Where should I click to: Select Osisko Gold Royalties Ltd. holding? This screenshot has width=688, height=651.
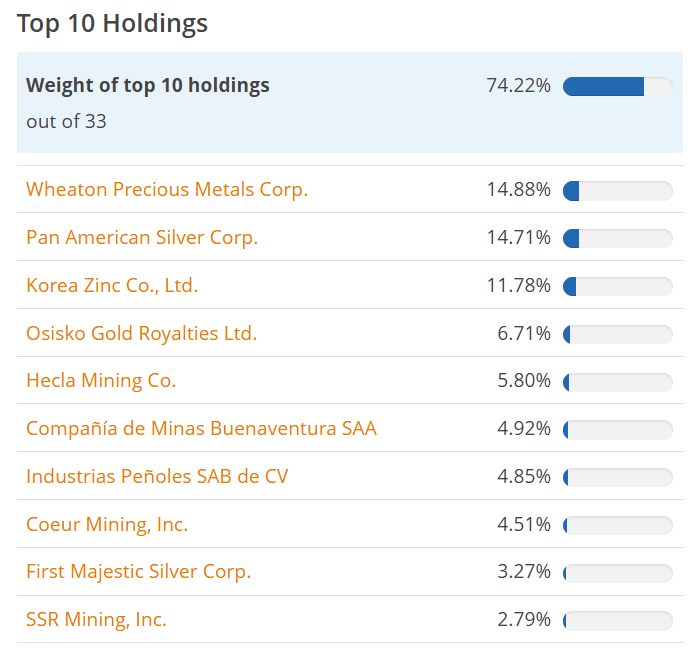[141, 333]
